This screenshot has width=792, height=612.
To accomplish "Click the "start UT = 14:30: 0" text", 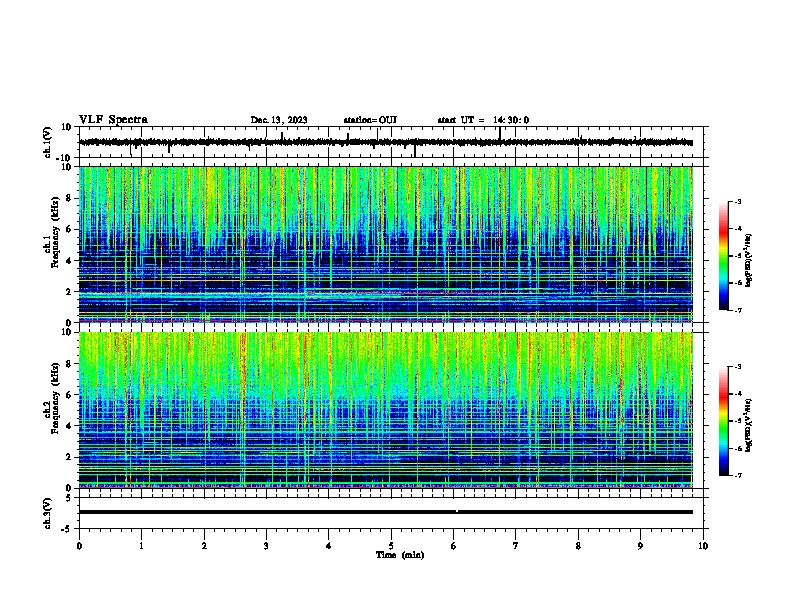I will [483, 120].
